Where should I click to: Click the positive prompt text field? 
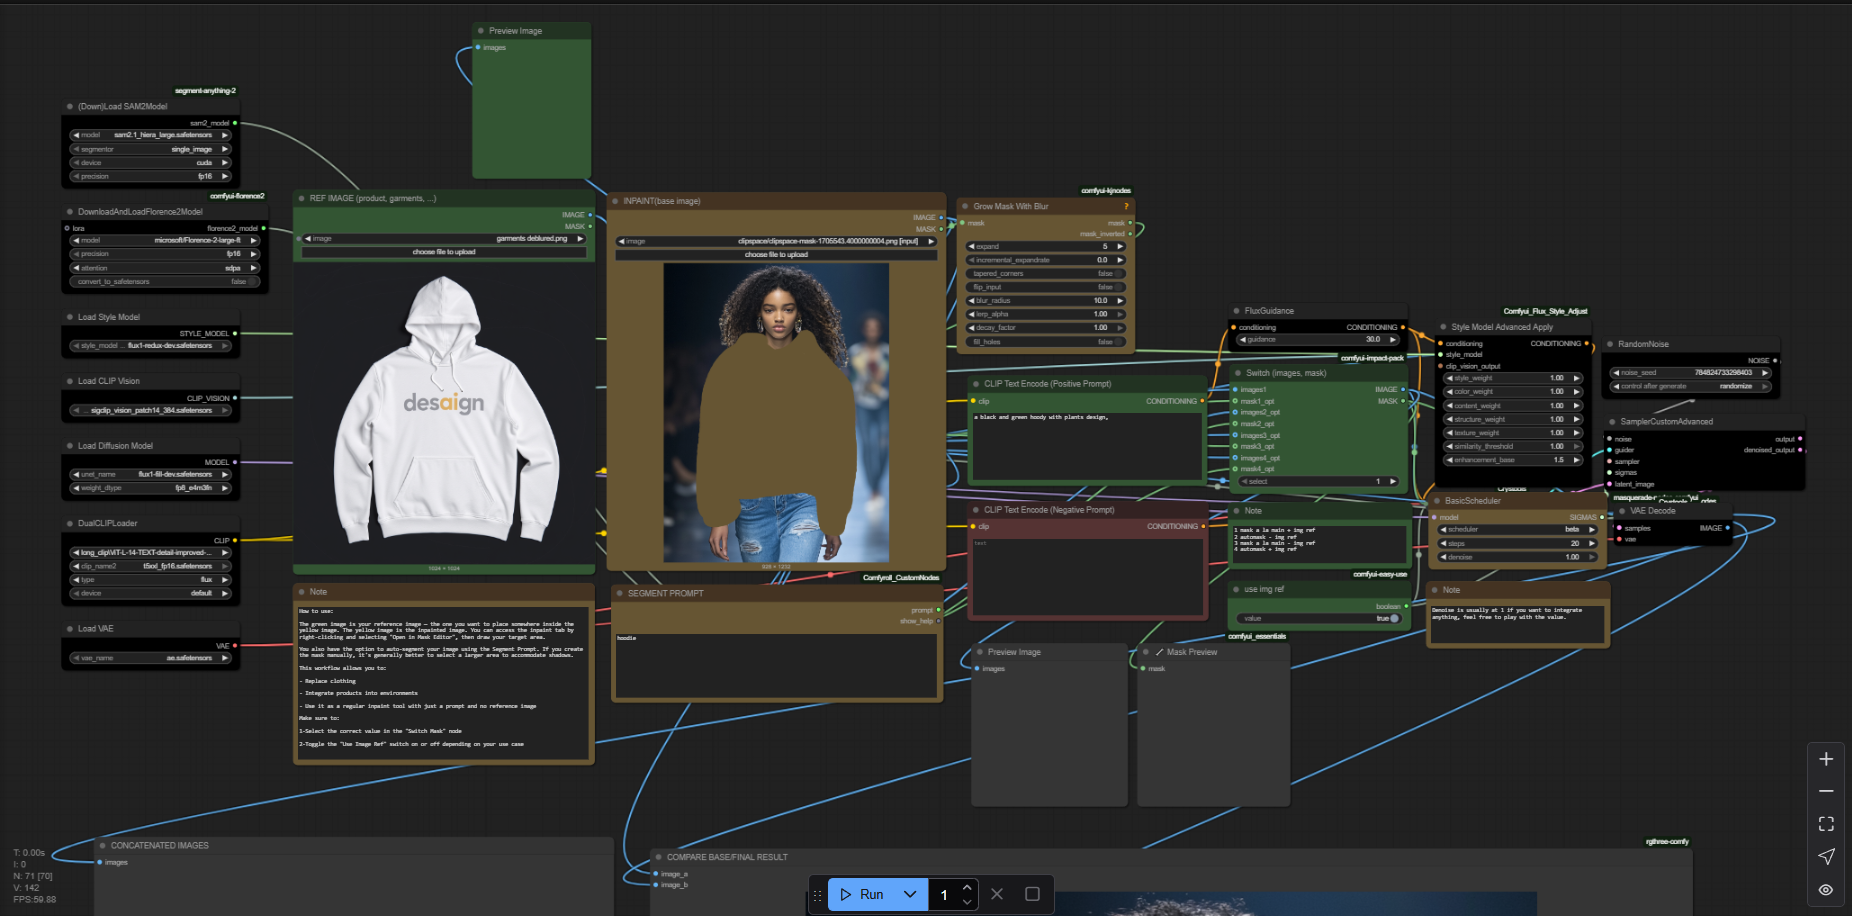(x=1087, y=445)
